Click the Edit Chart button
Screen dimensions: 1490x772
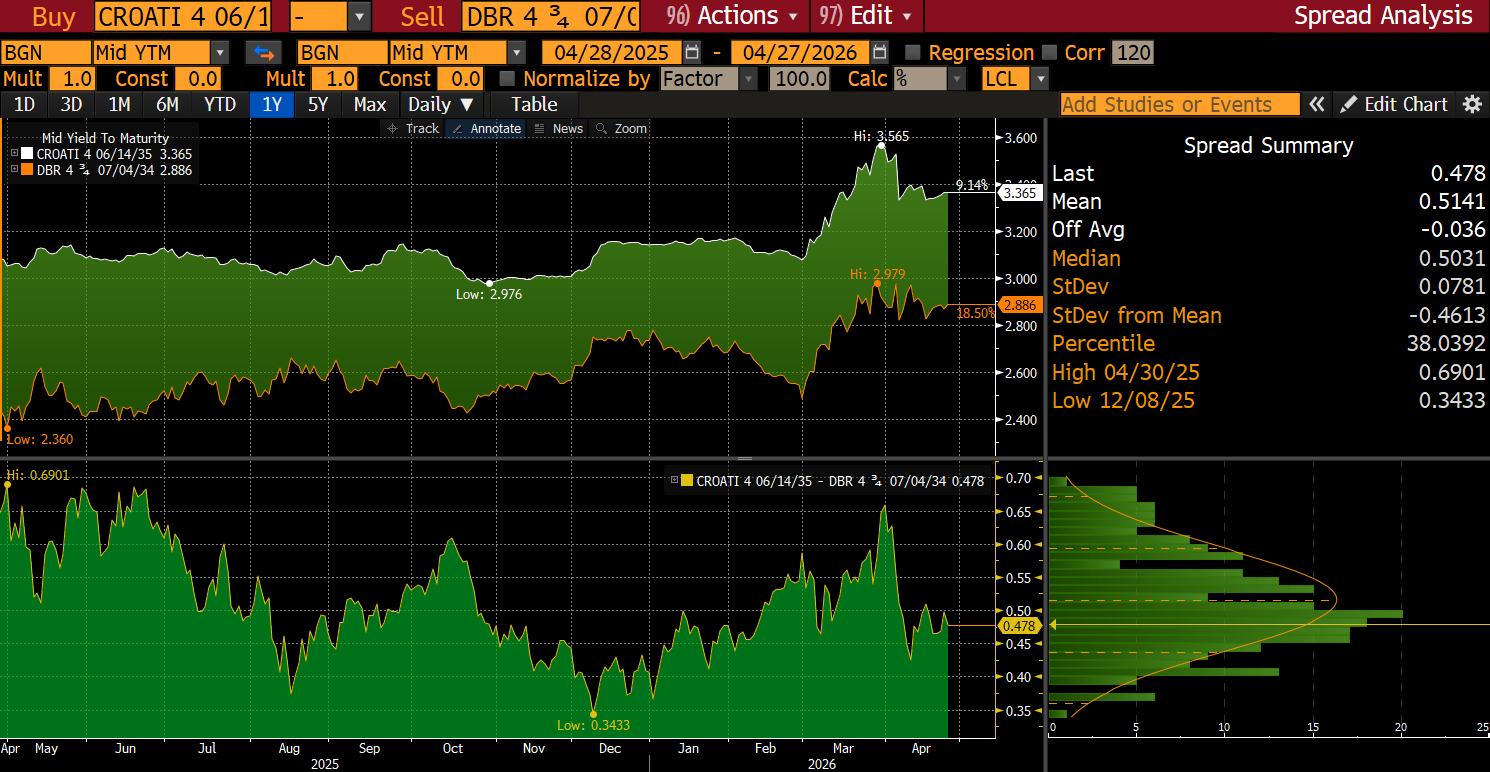(1394, 104)
